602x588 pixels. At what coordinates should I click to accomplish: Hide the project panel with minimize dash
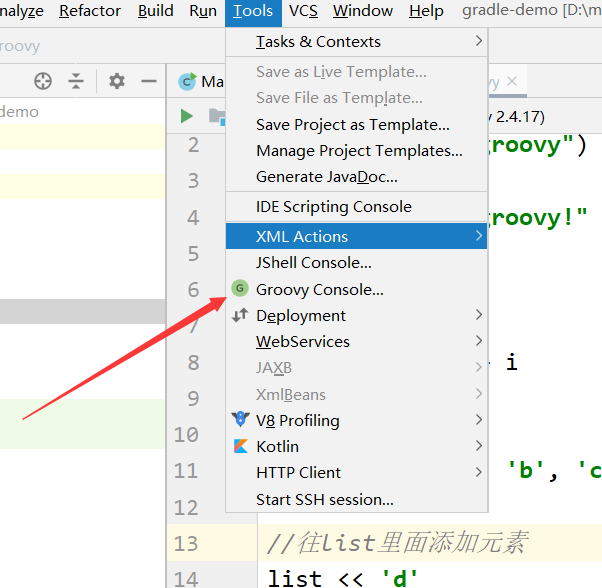148,81
